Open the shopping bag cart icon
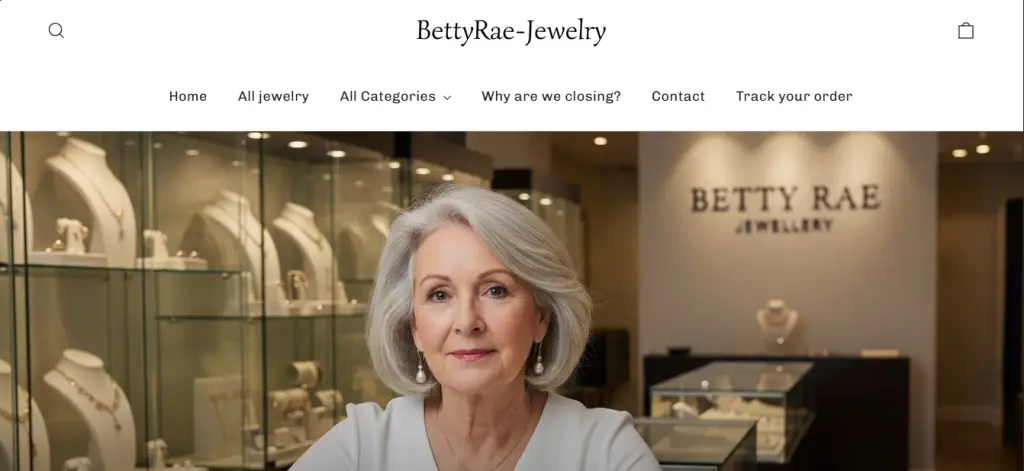Screen dimensions: 1024x471 click(965, 31)
